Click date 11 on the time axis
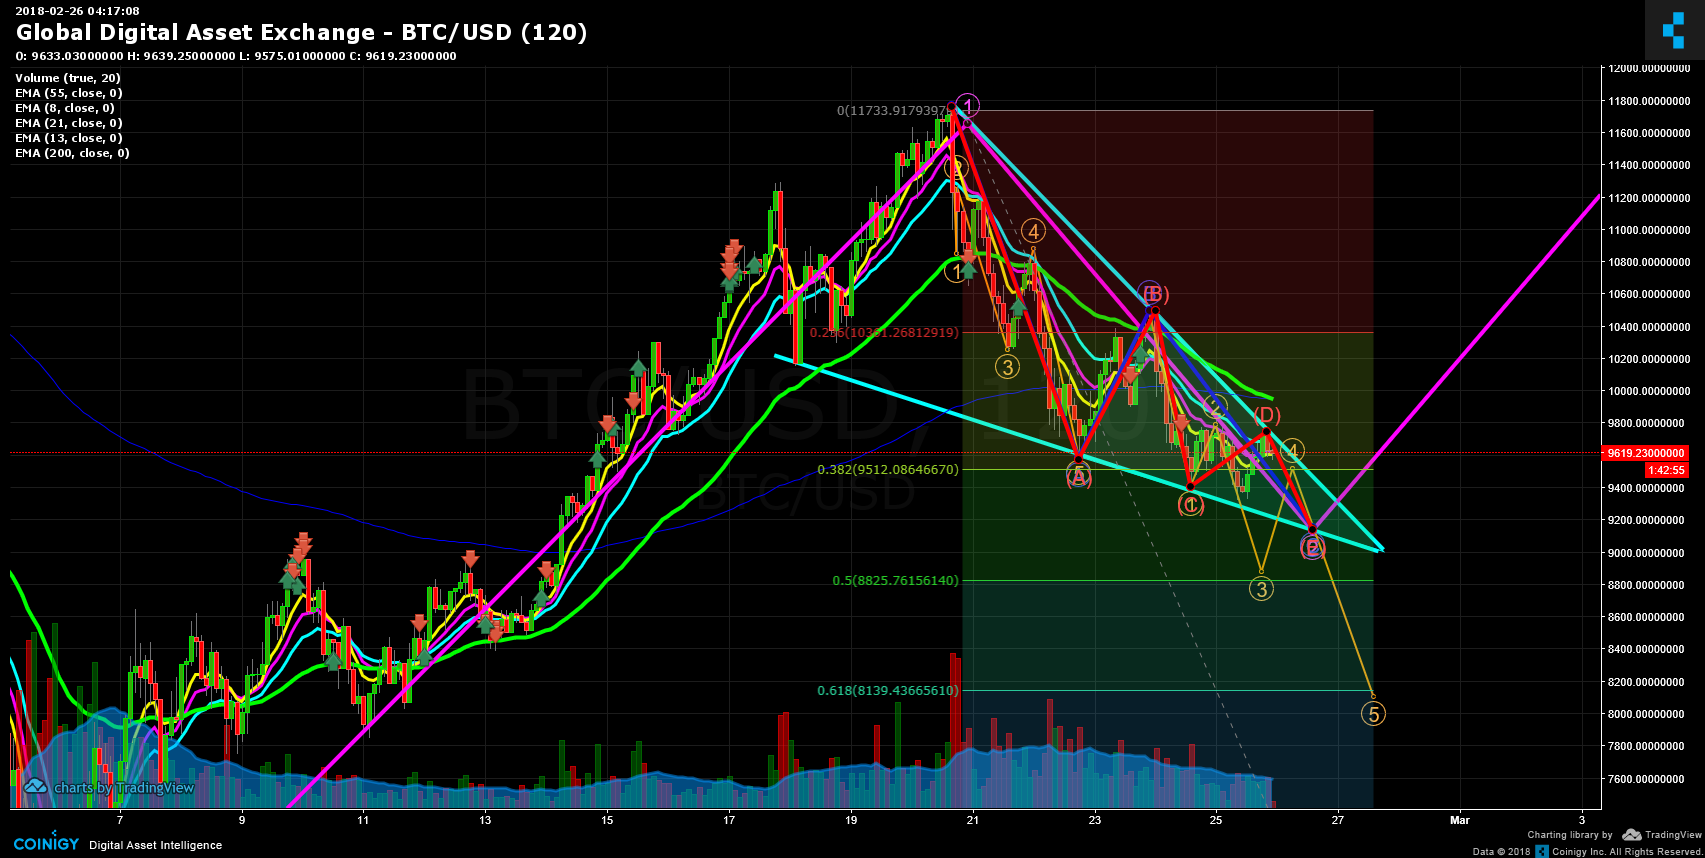This screenshot has height=858, width=1705. coord(363,820)
